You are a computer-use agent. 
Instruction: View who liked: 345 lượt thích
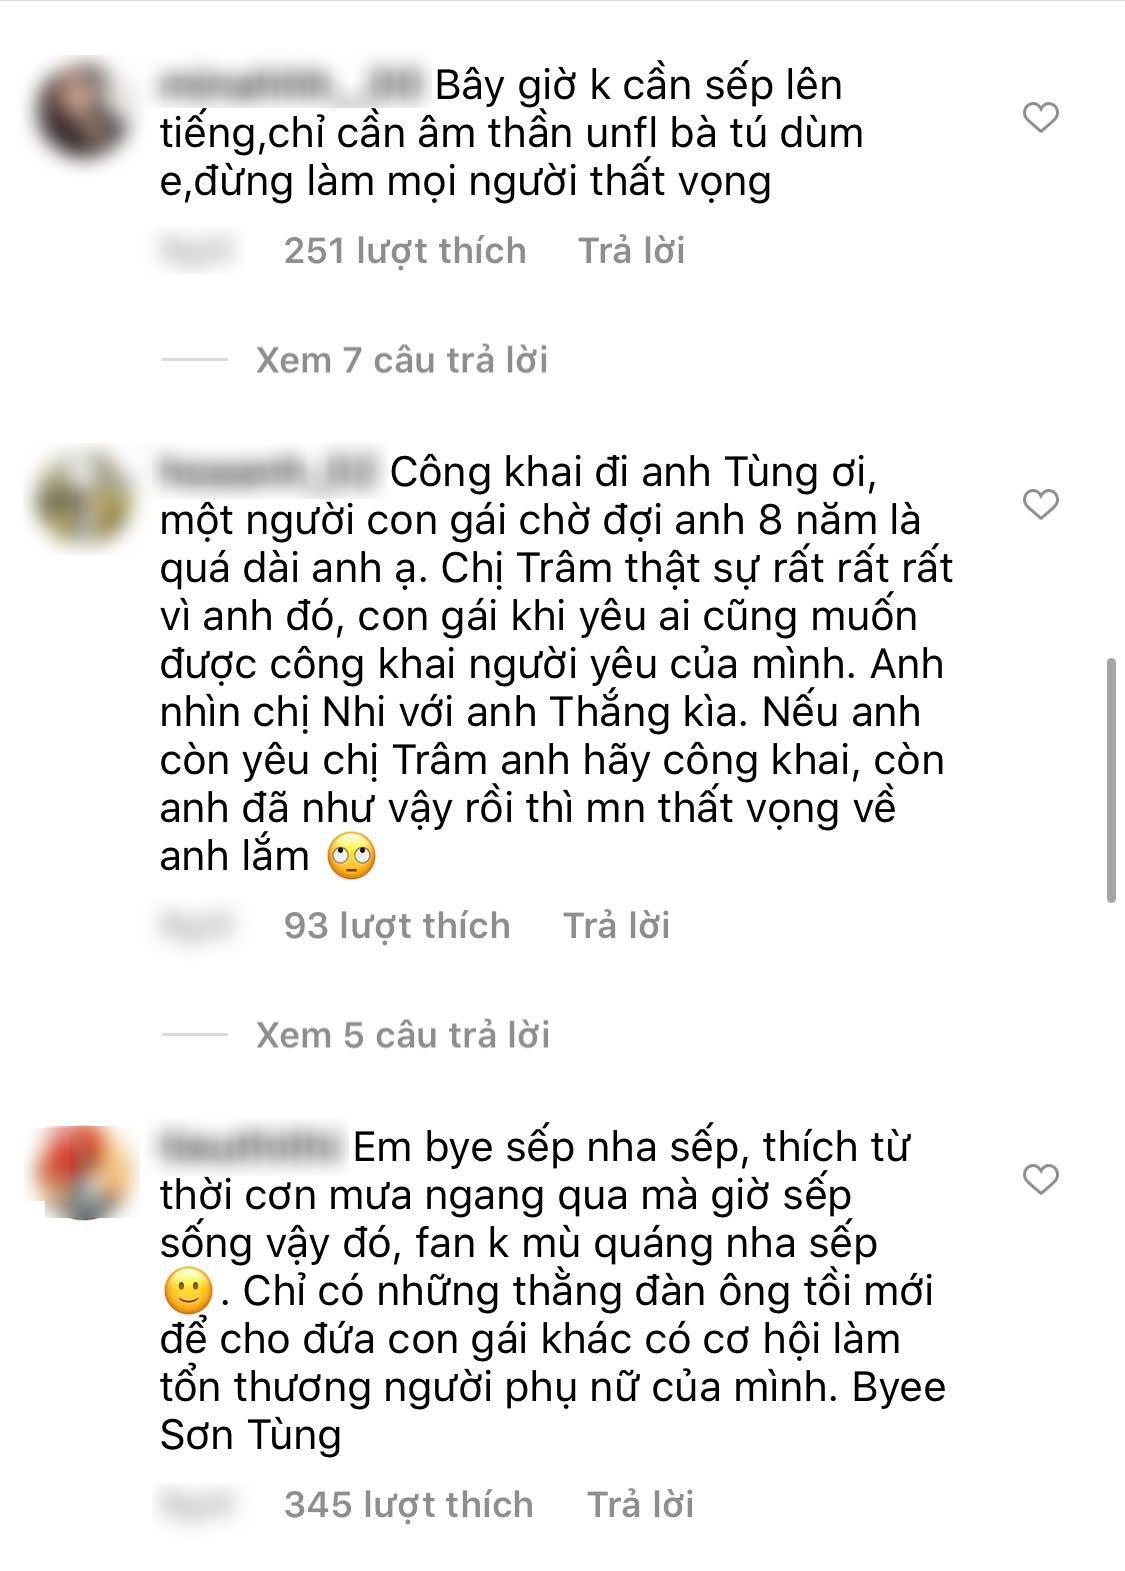(409, 1504)
